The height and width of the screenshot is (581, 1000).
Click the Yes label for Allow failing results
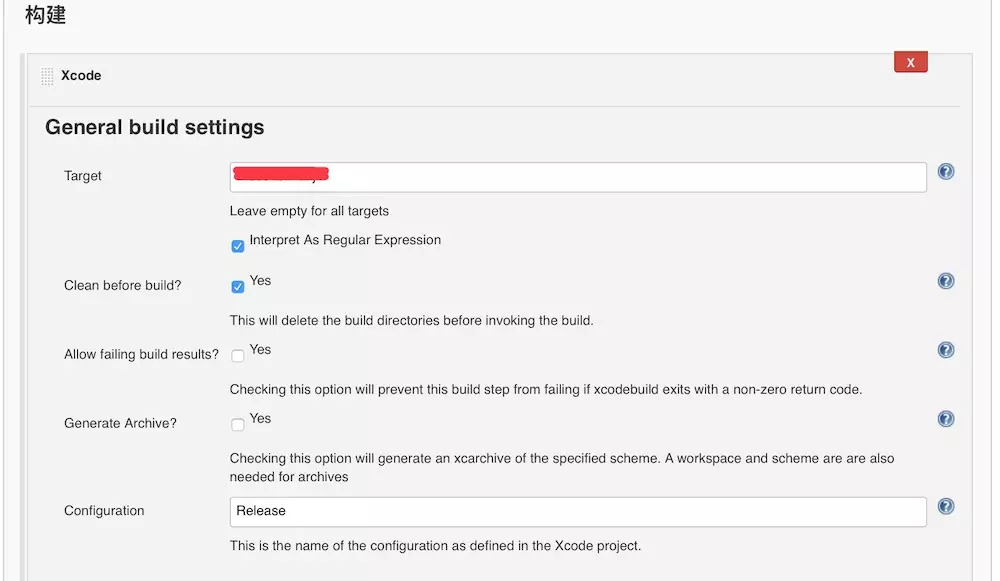[x=260, y=349]
